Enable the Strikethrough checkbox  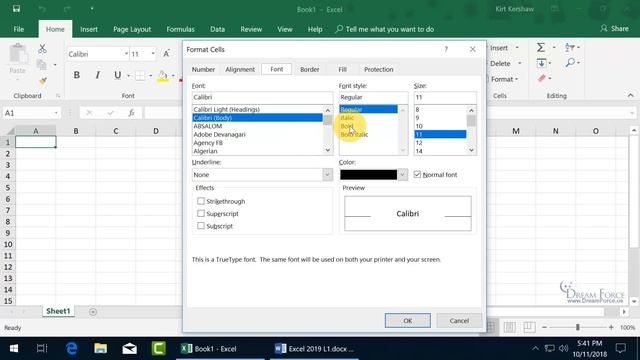click(201, 201)
